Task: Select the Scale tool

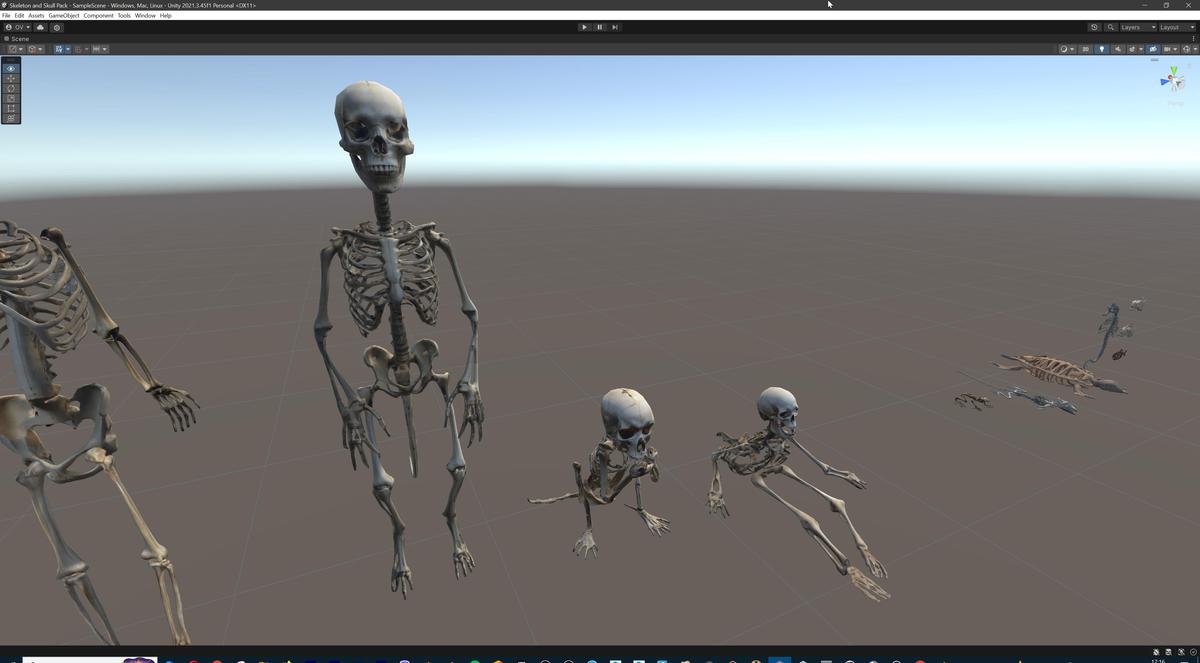Action: [10, 98]
